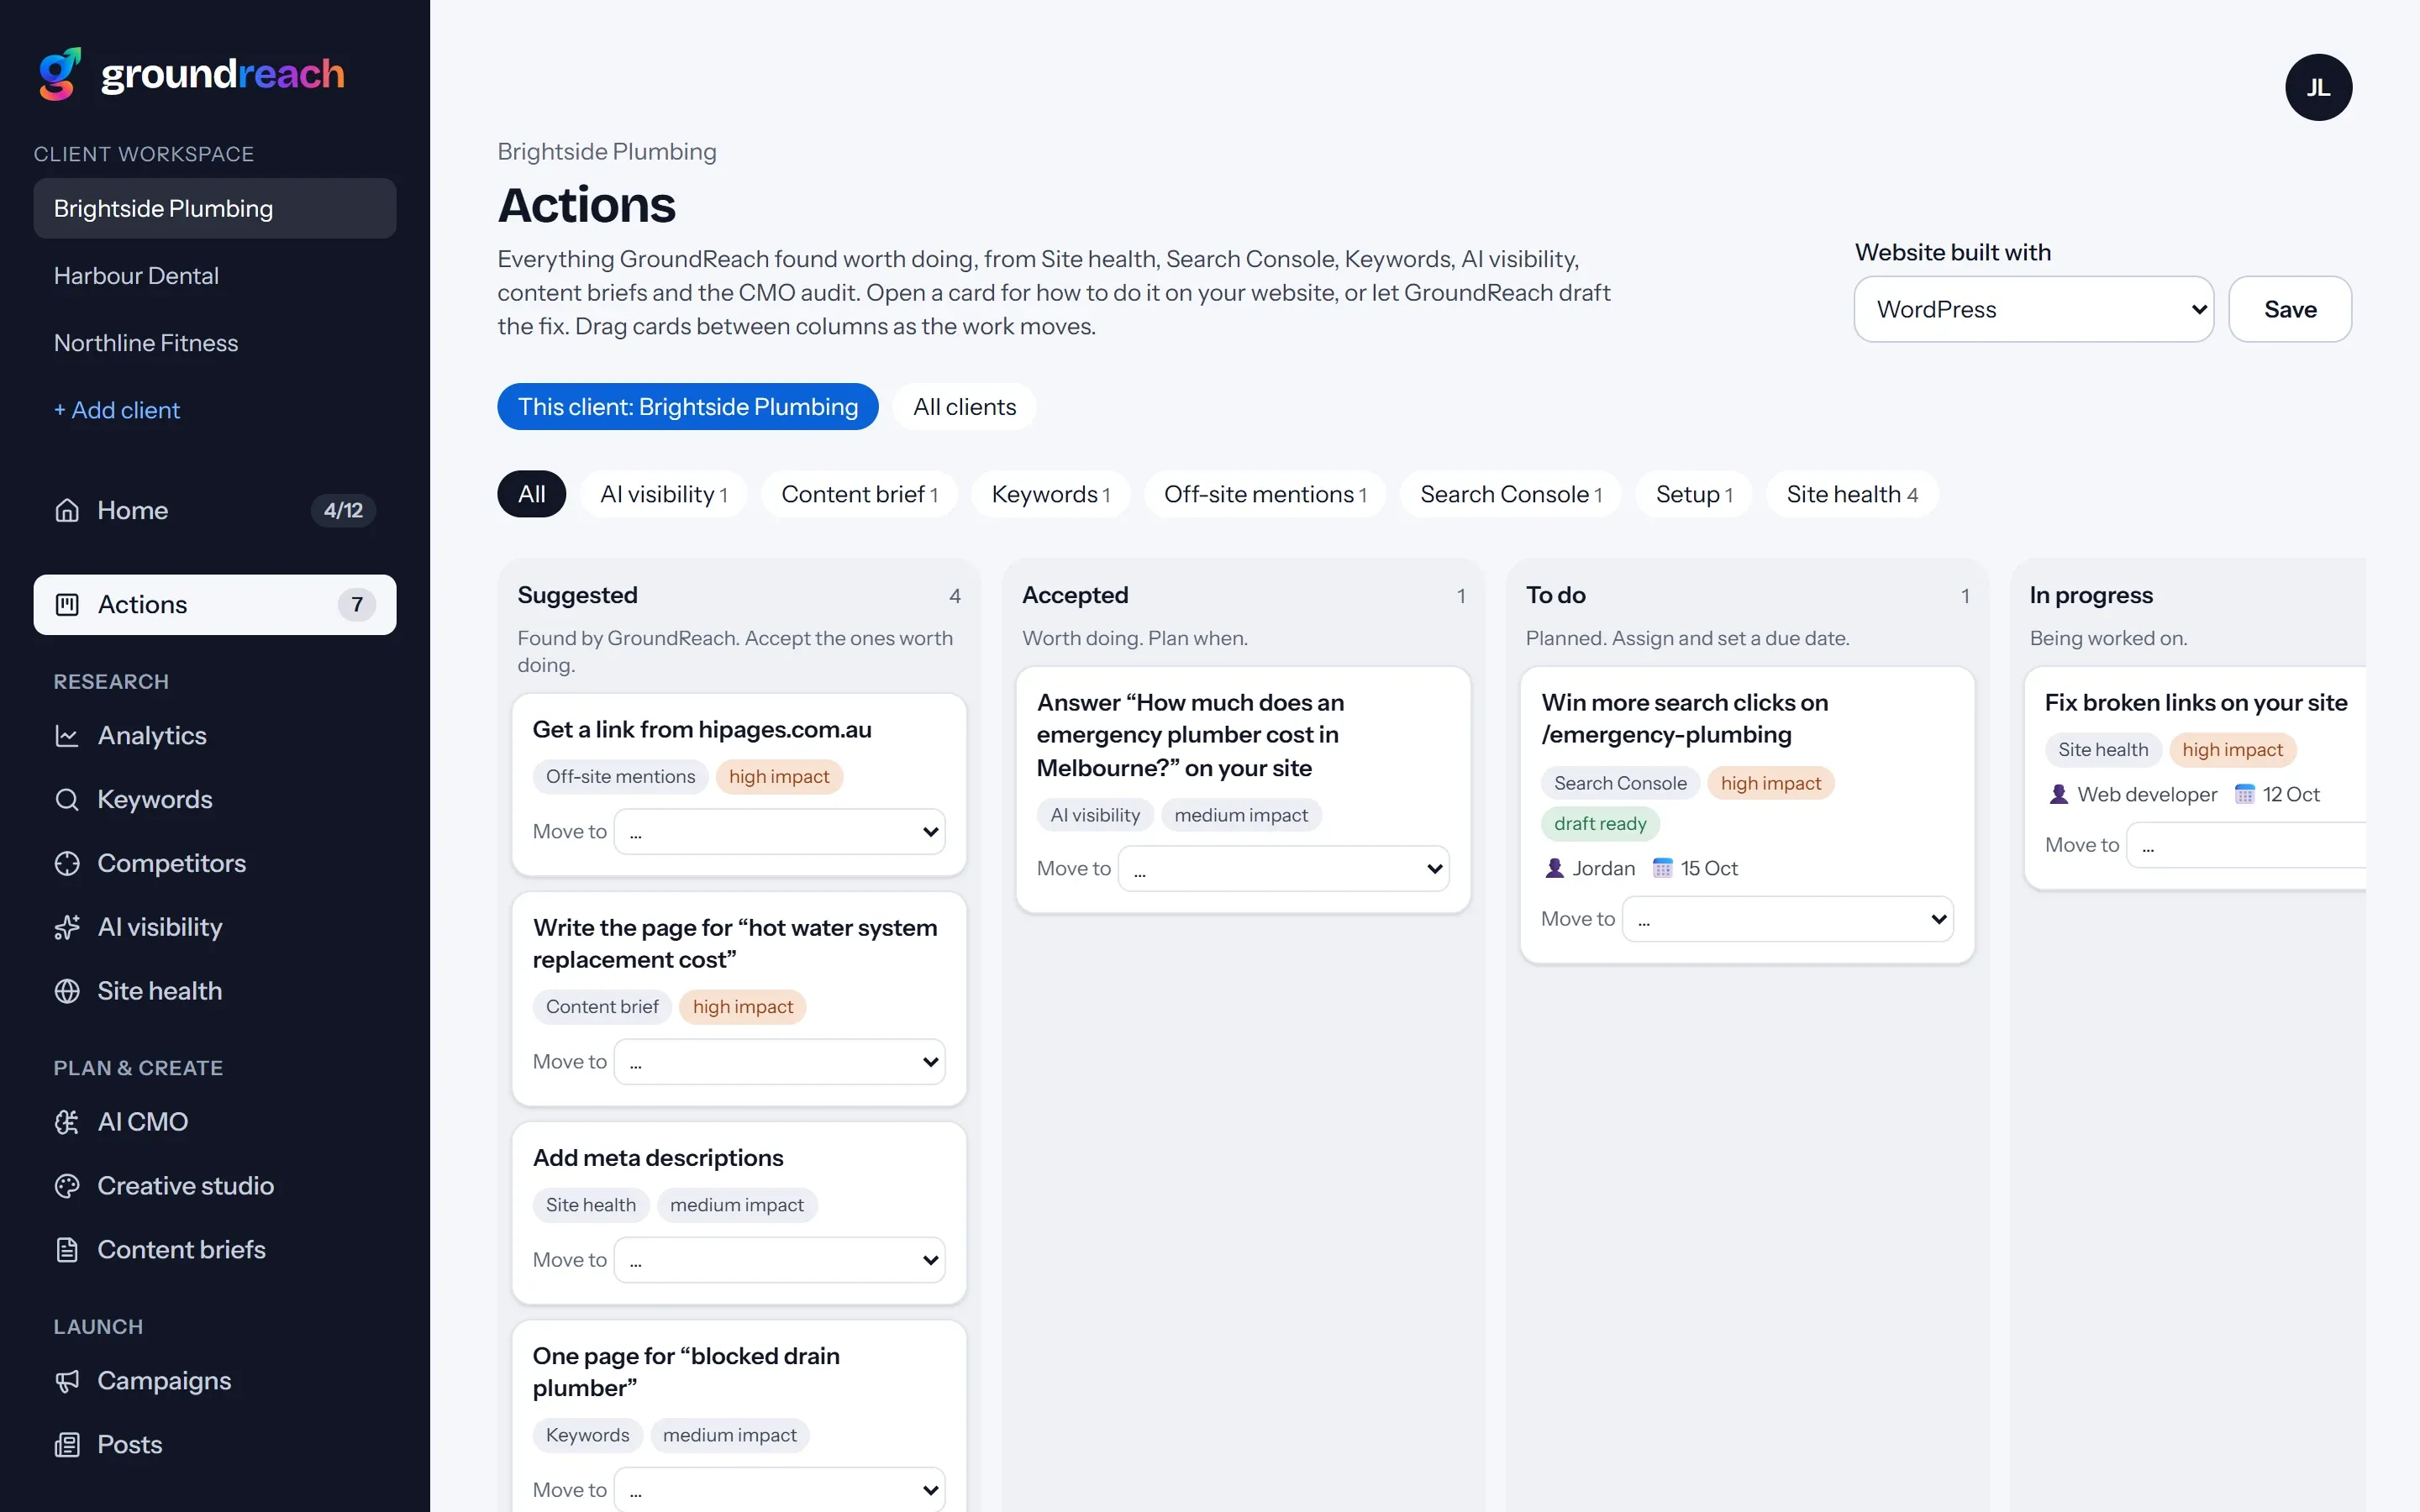Open Move to dropdown on blocked drain plumber card
Image resolution: width=2420 pixels, height=1512 pixels.
point(779,1490)
